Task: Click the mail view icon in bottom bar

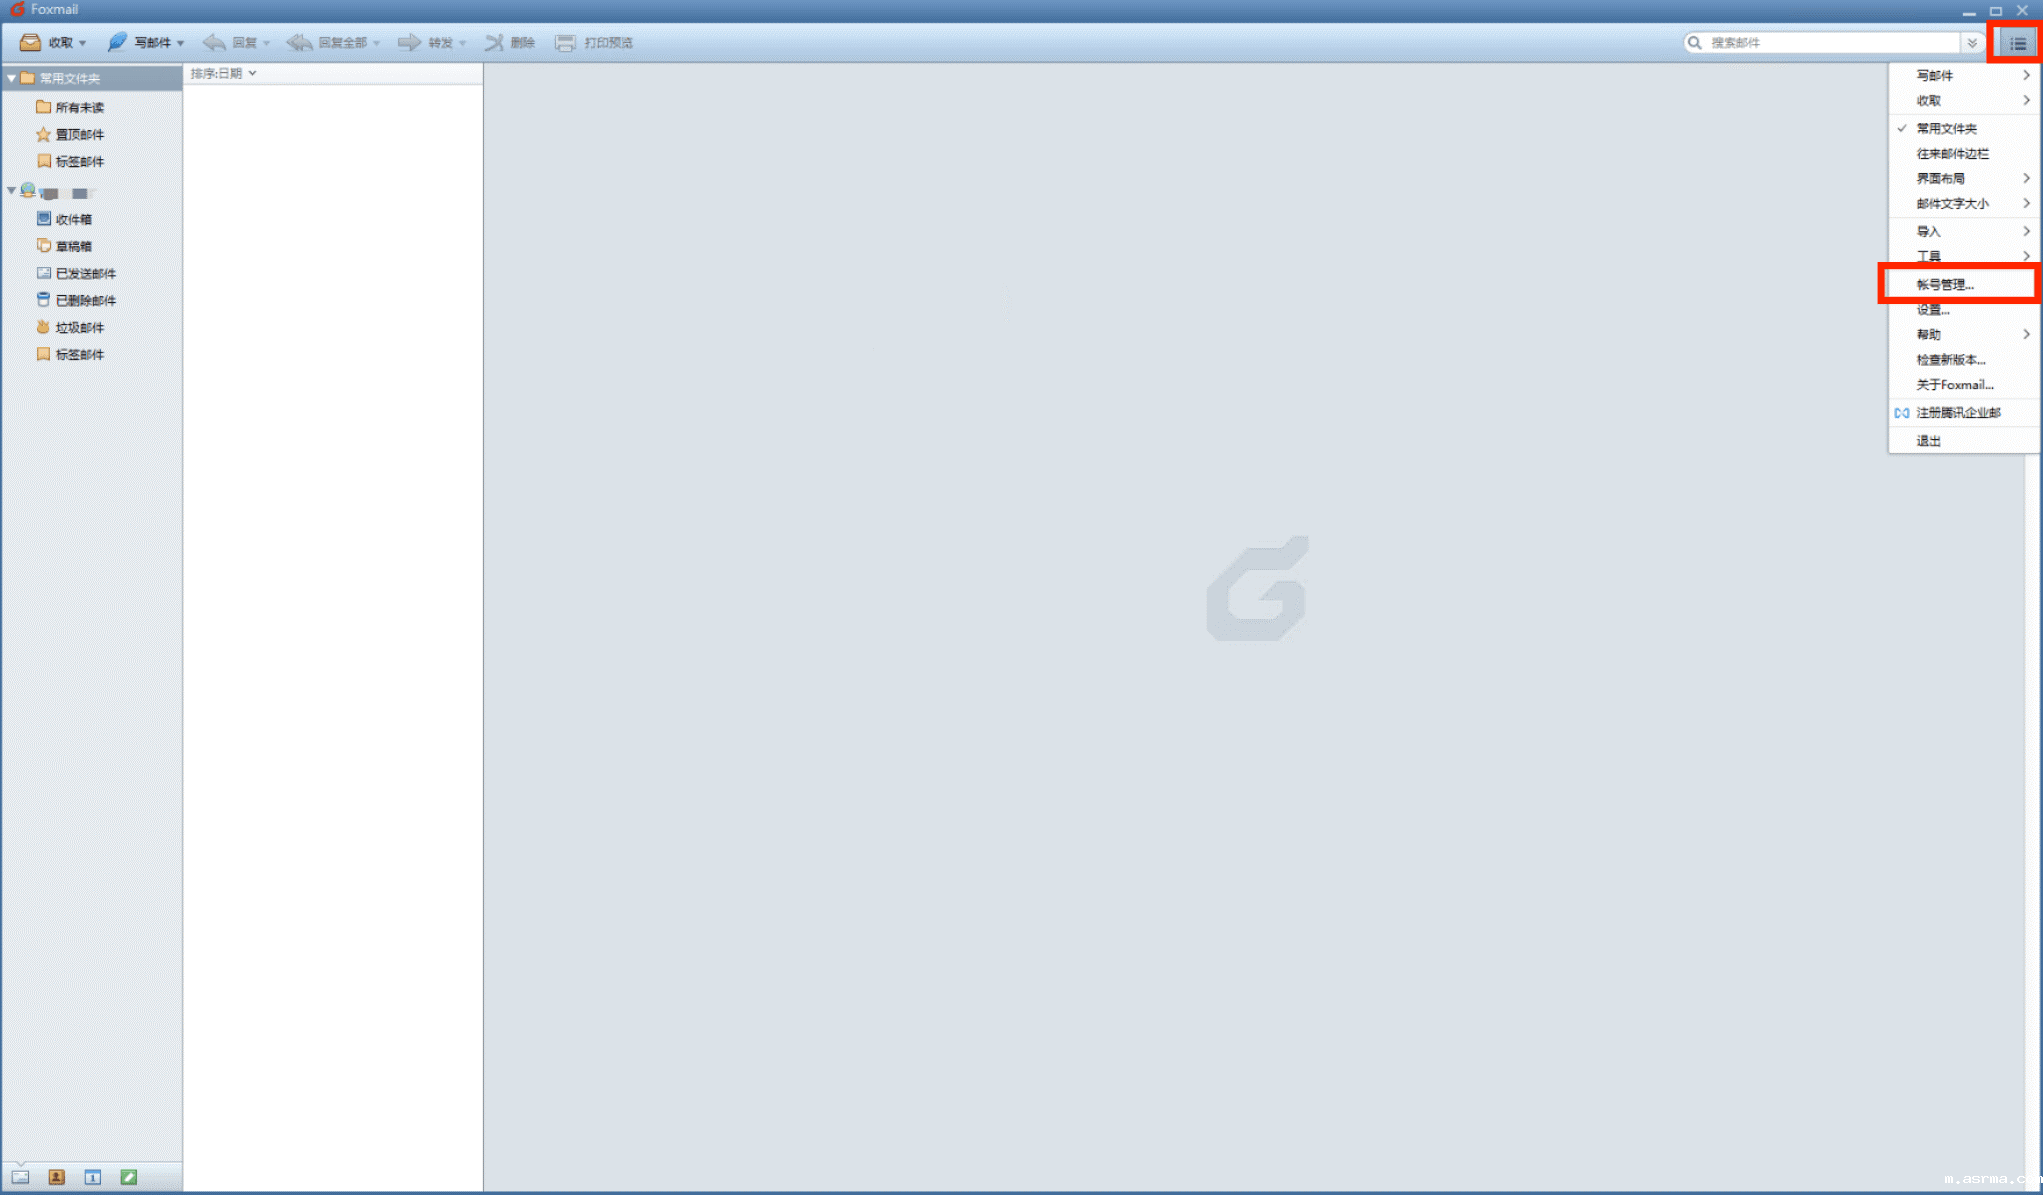Action: coord(21,1177)
